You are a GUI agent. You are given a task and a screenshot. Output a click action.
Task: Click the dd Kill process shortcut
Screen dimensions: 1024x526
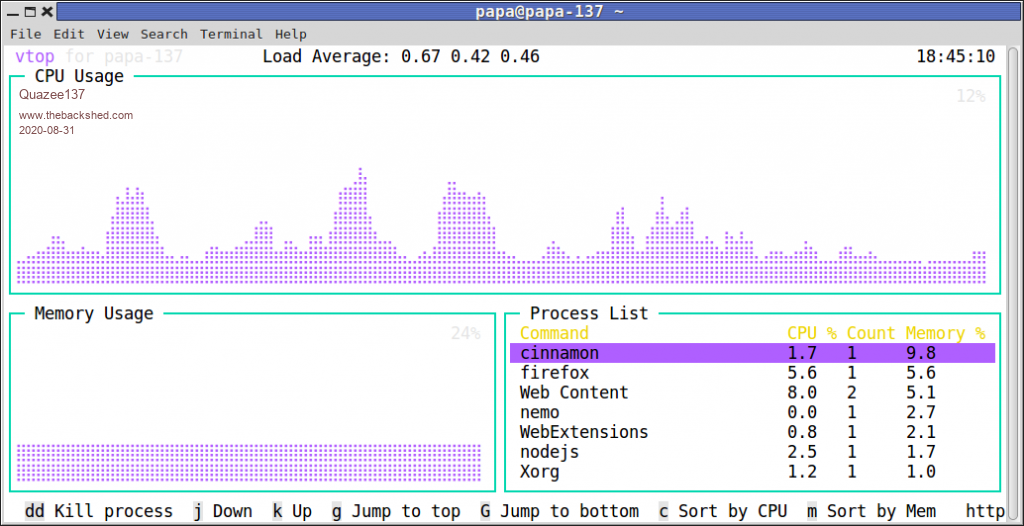98,511
